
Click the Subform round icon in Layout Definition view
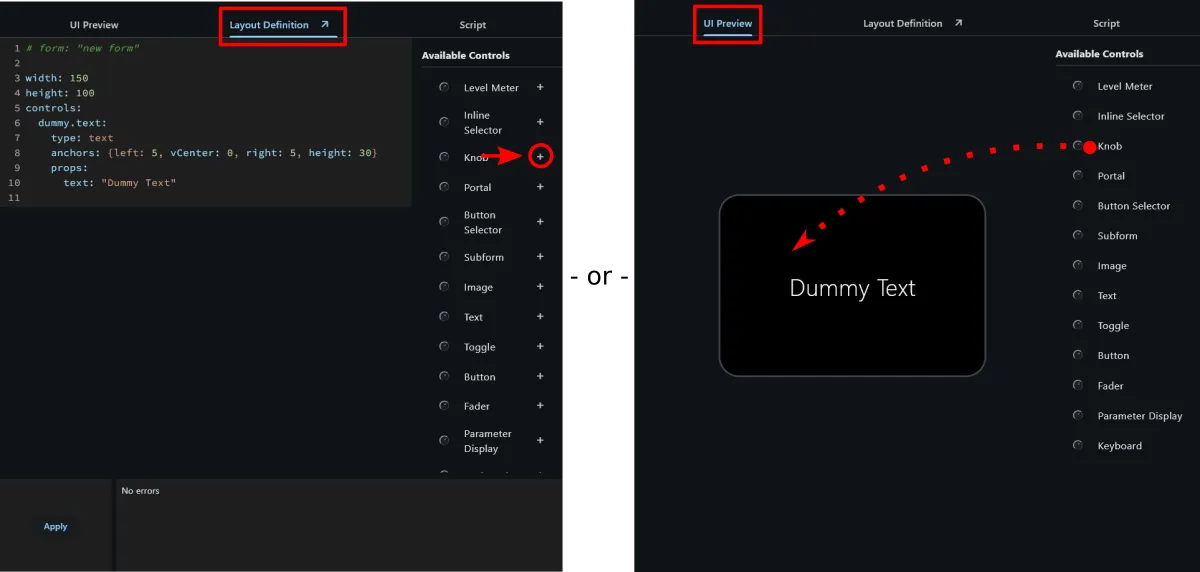click(444, 257)
